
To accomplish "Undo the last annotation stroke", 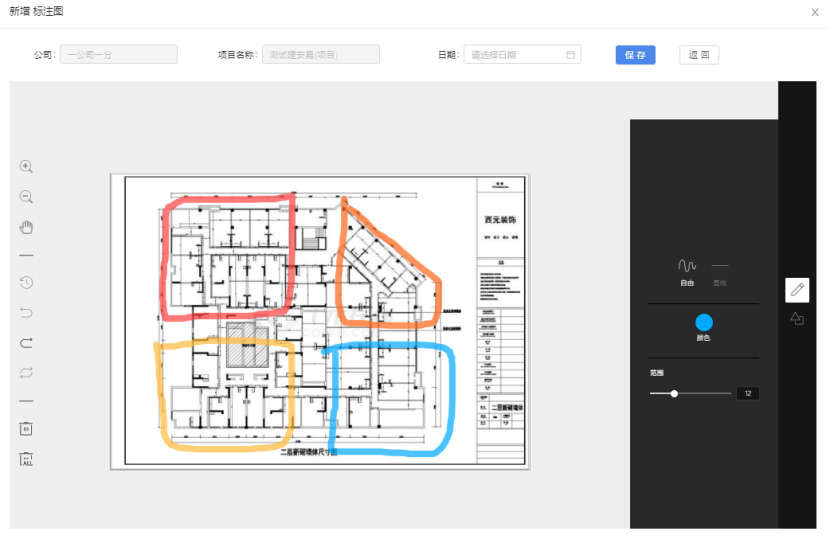I will (x=27, y=313).
